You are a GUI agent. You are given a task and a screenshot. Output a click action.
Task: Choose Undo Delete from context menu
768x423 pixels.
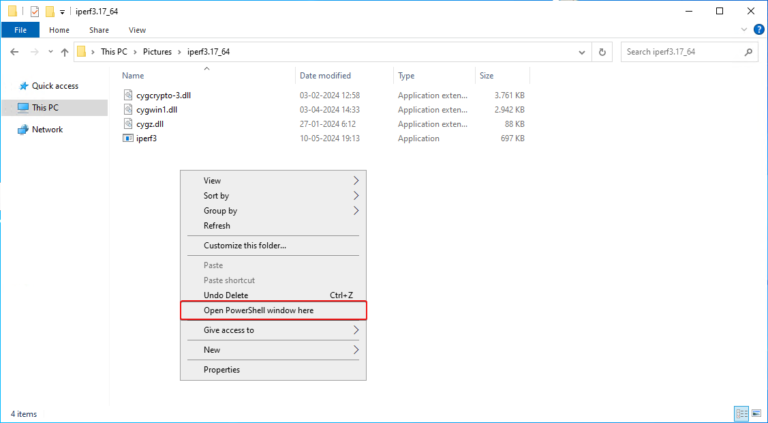click(x=273, y=296)
